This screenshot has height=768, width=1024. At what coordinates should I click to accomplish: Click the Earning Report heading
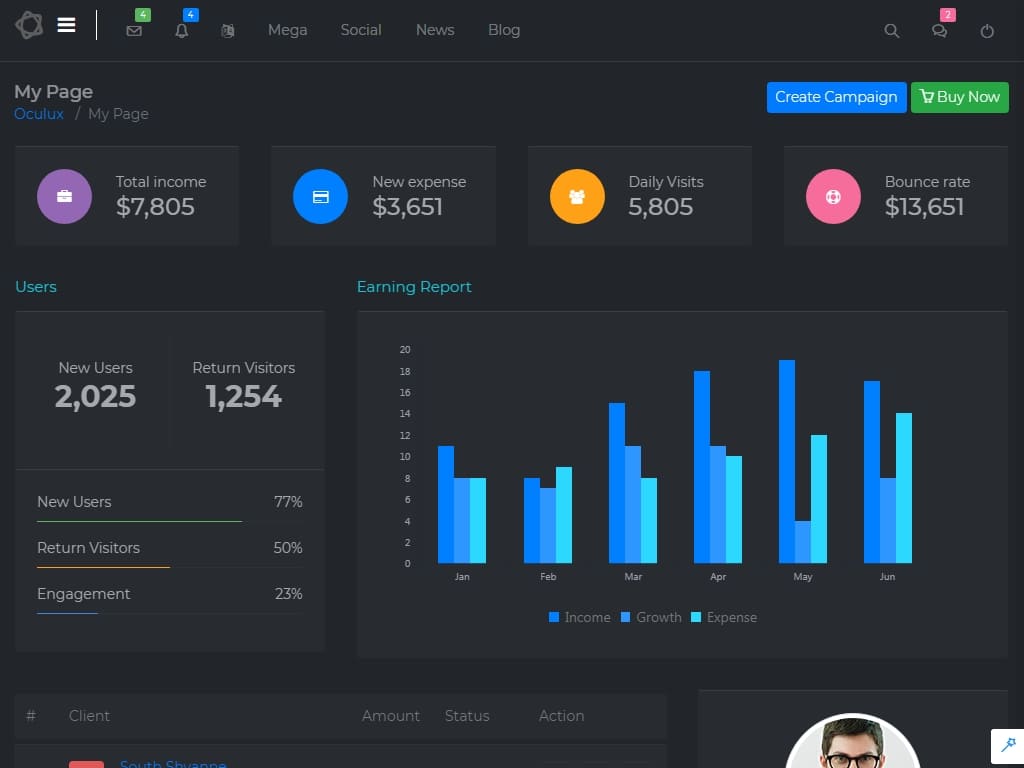pos(414,287)
